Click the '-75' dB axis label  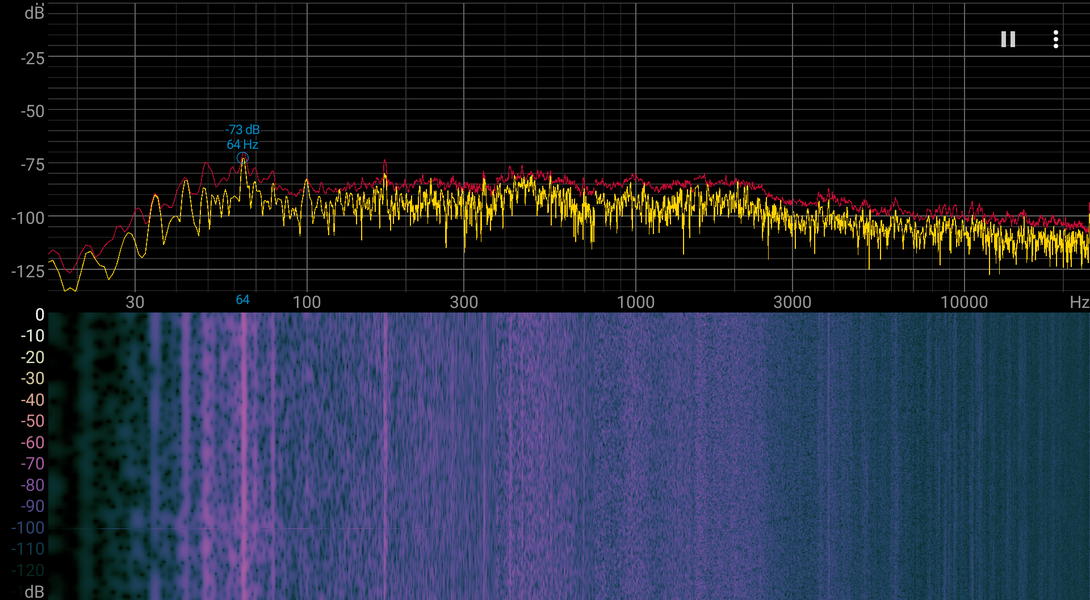[x=33, y=165]
